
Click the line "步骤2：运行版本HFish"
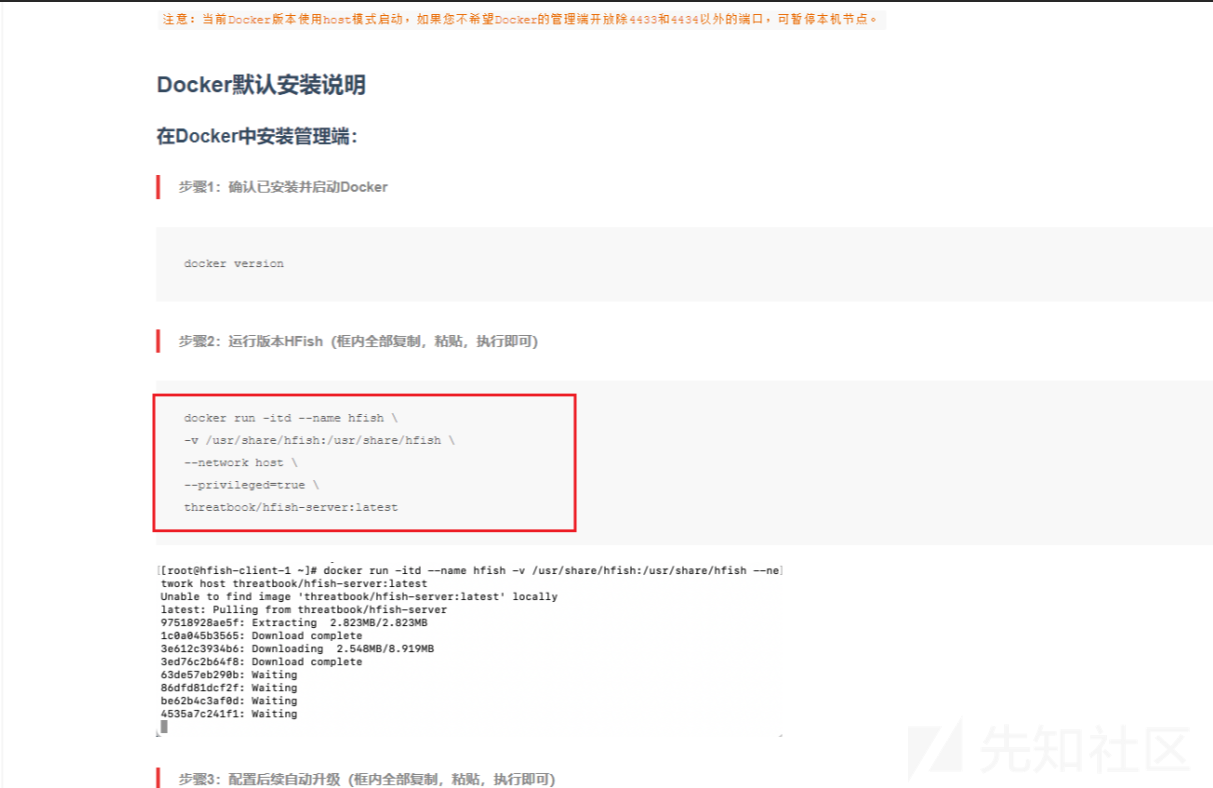[358, 342]
